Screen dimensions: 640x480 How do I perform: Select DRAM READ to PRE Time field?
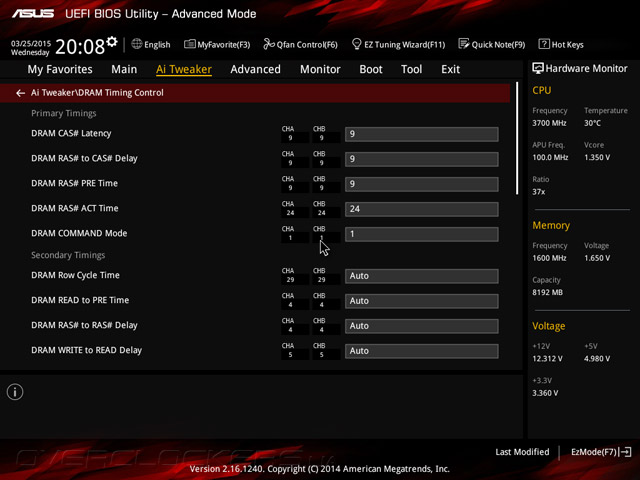(422, 301)
